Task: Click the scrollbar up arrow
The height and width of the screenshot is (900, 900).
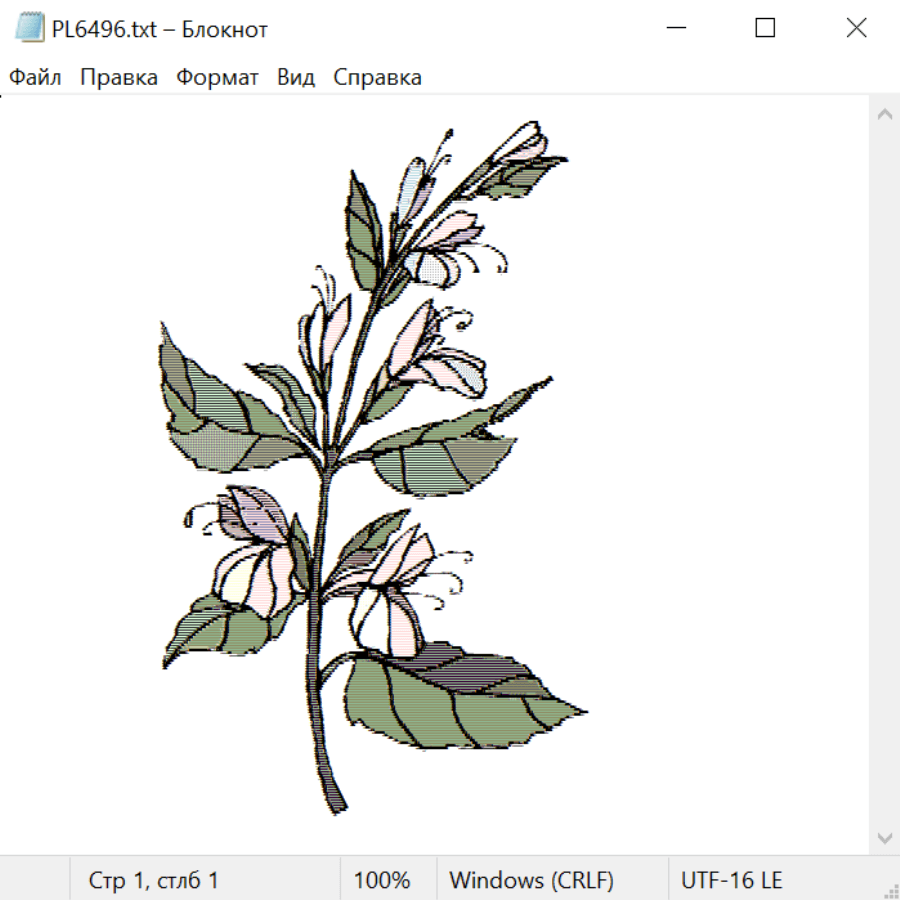Action: [x=885, y=114]
